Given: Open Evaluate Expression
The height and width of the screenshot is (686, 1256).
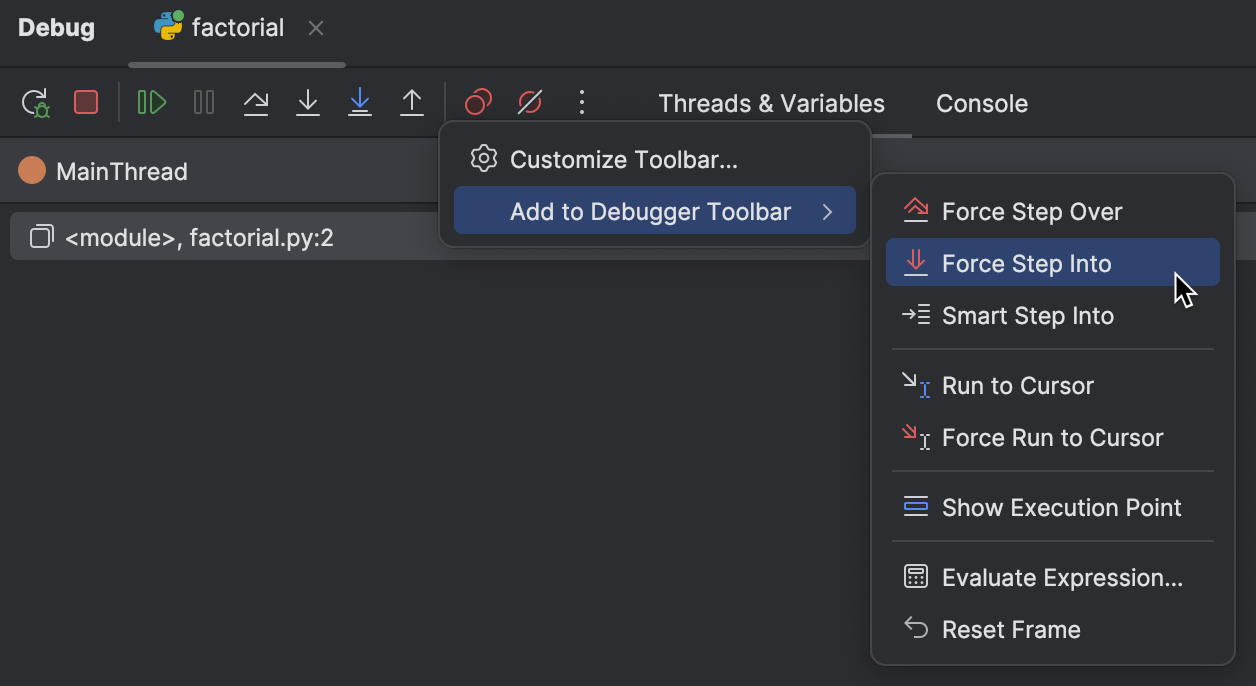Looking at the screenshot, I should [x=1060, y=577].
